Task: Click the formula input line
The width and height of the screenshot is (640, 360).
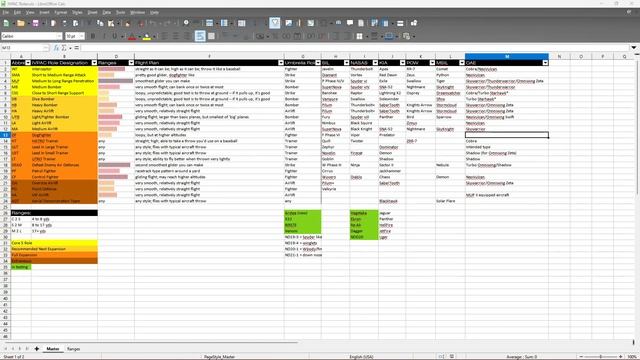Action: (355, 48)
